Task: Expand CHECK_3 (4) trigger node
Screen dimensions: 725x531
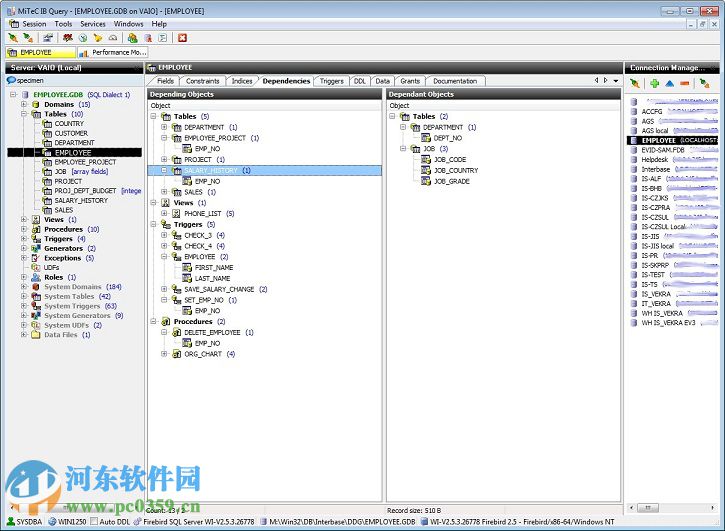Action: click(164, 235)
